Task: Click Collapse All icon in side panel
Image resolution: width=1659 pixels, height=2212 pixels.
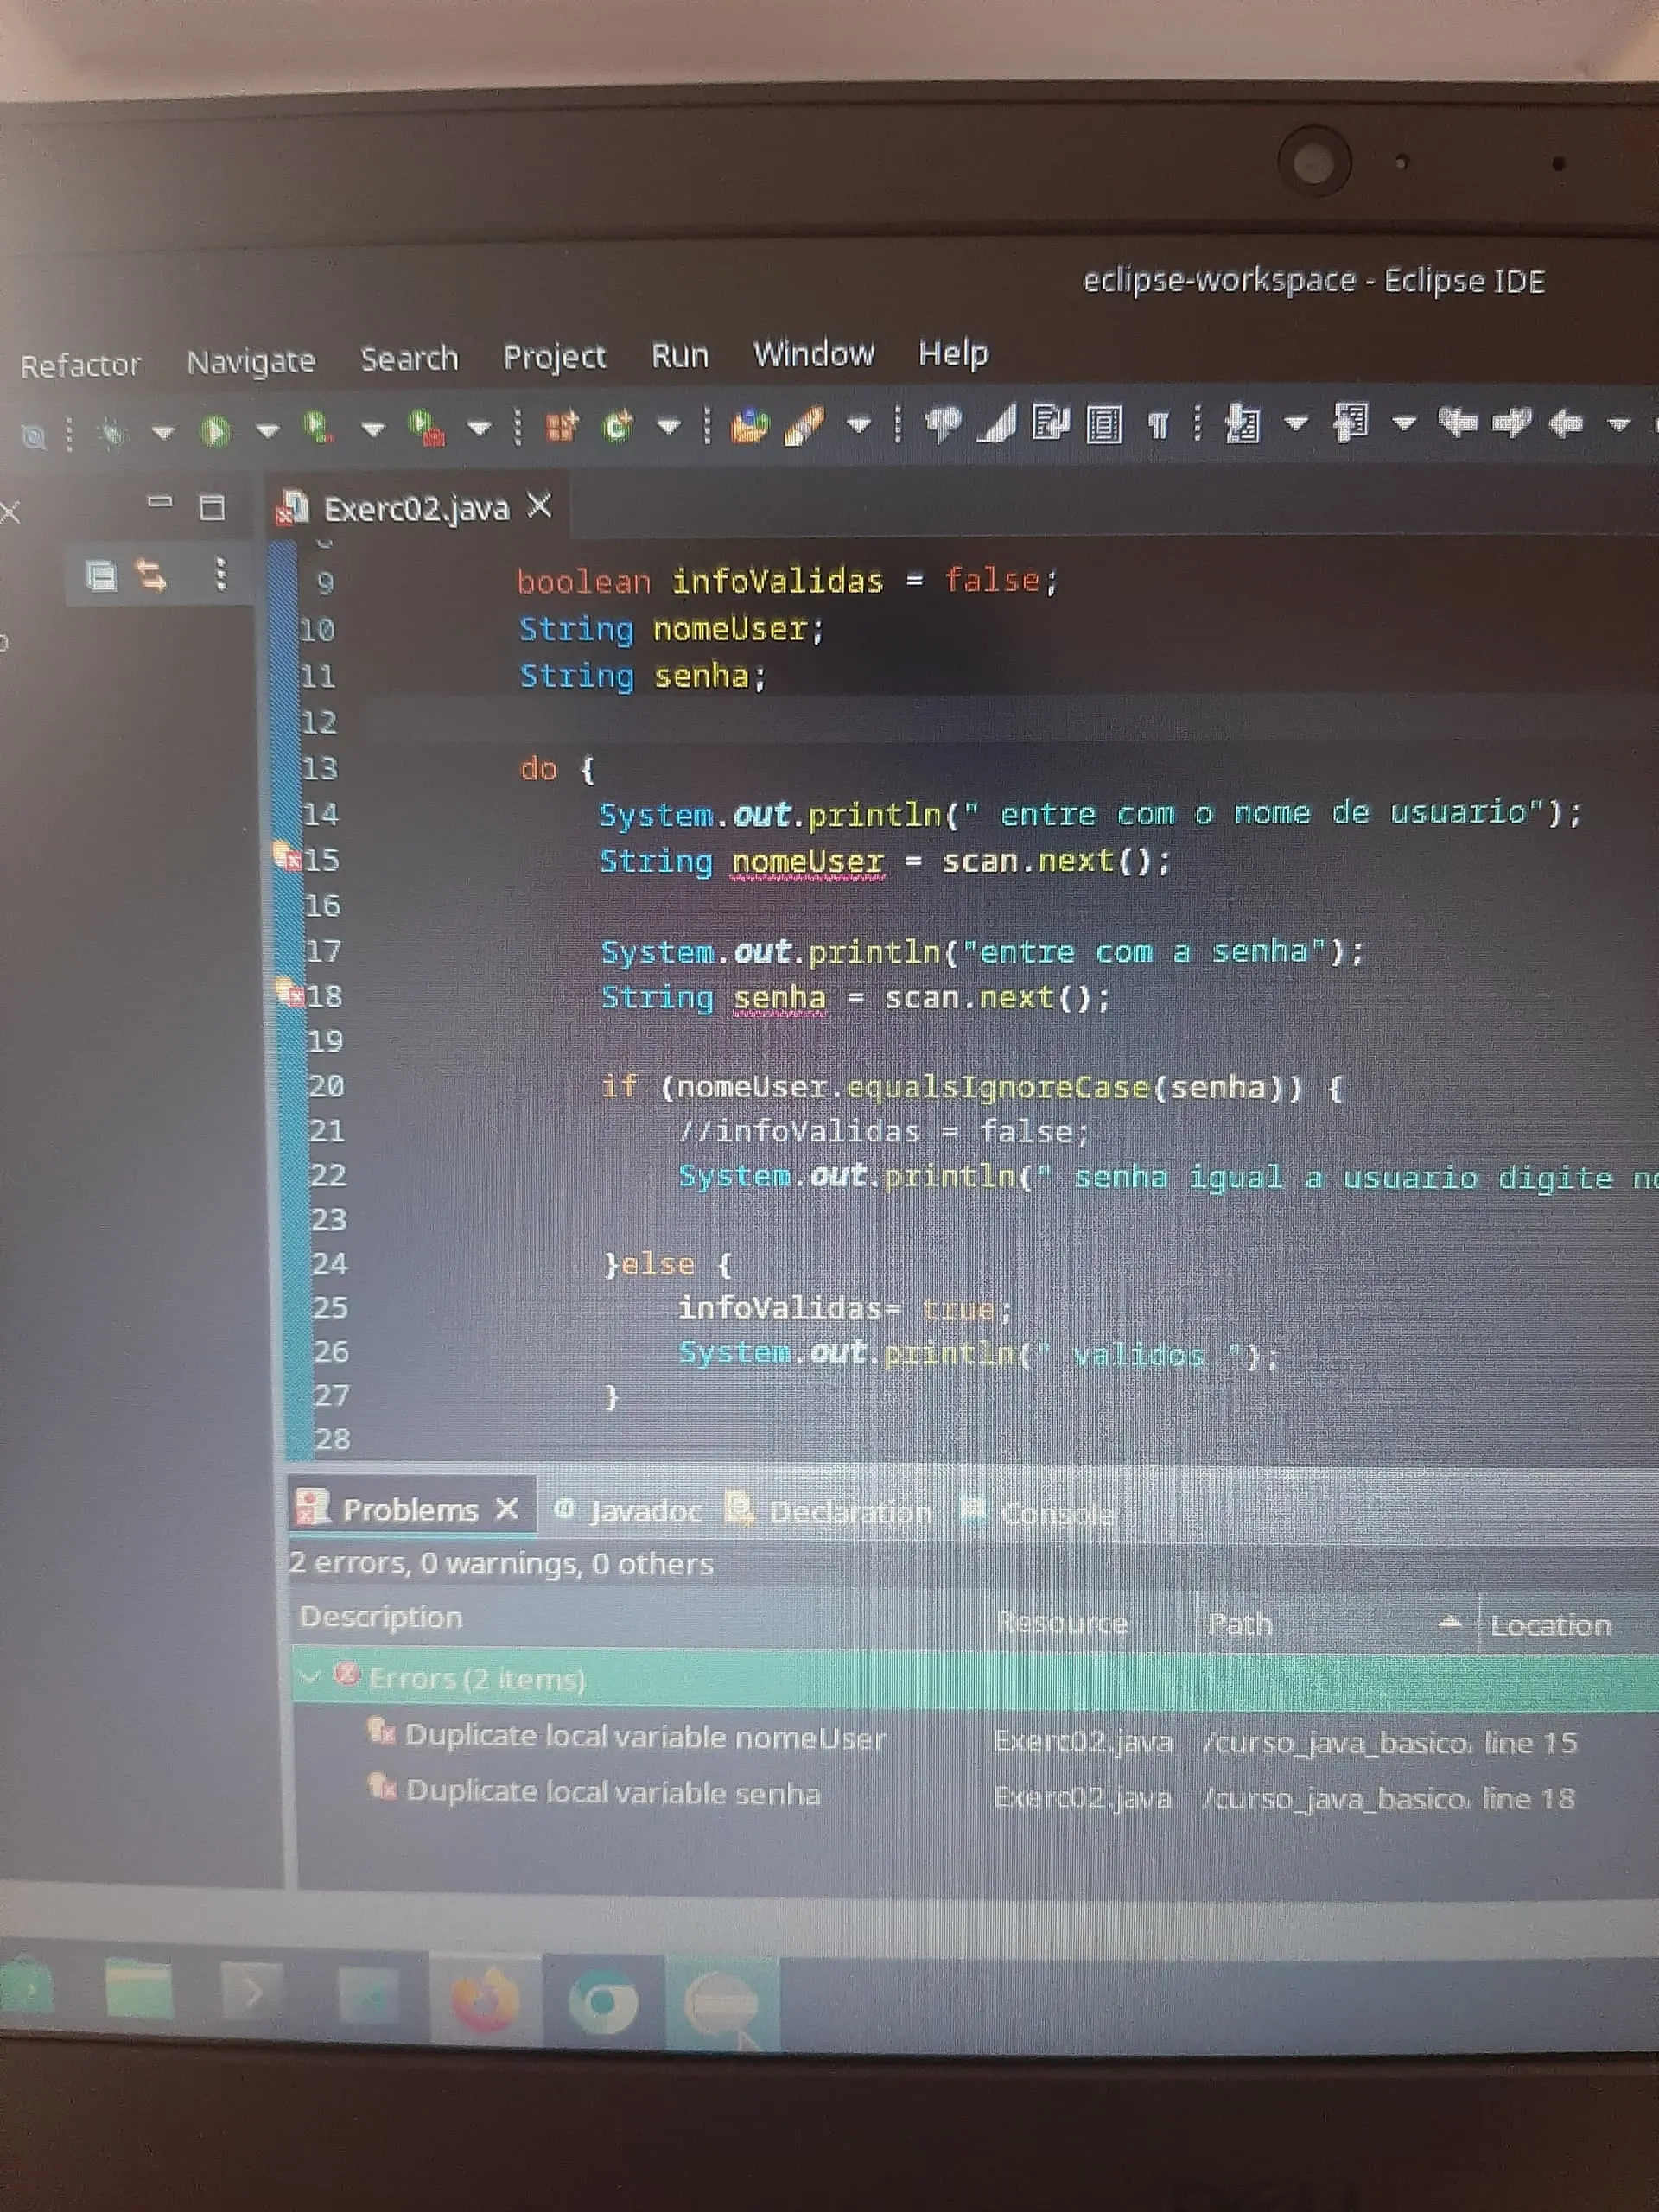Action: (101, 576)
